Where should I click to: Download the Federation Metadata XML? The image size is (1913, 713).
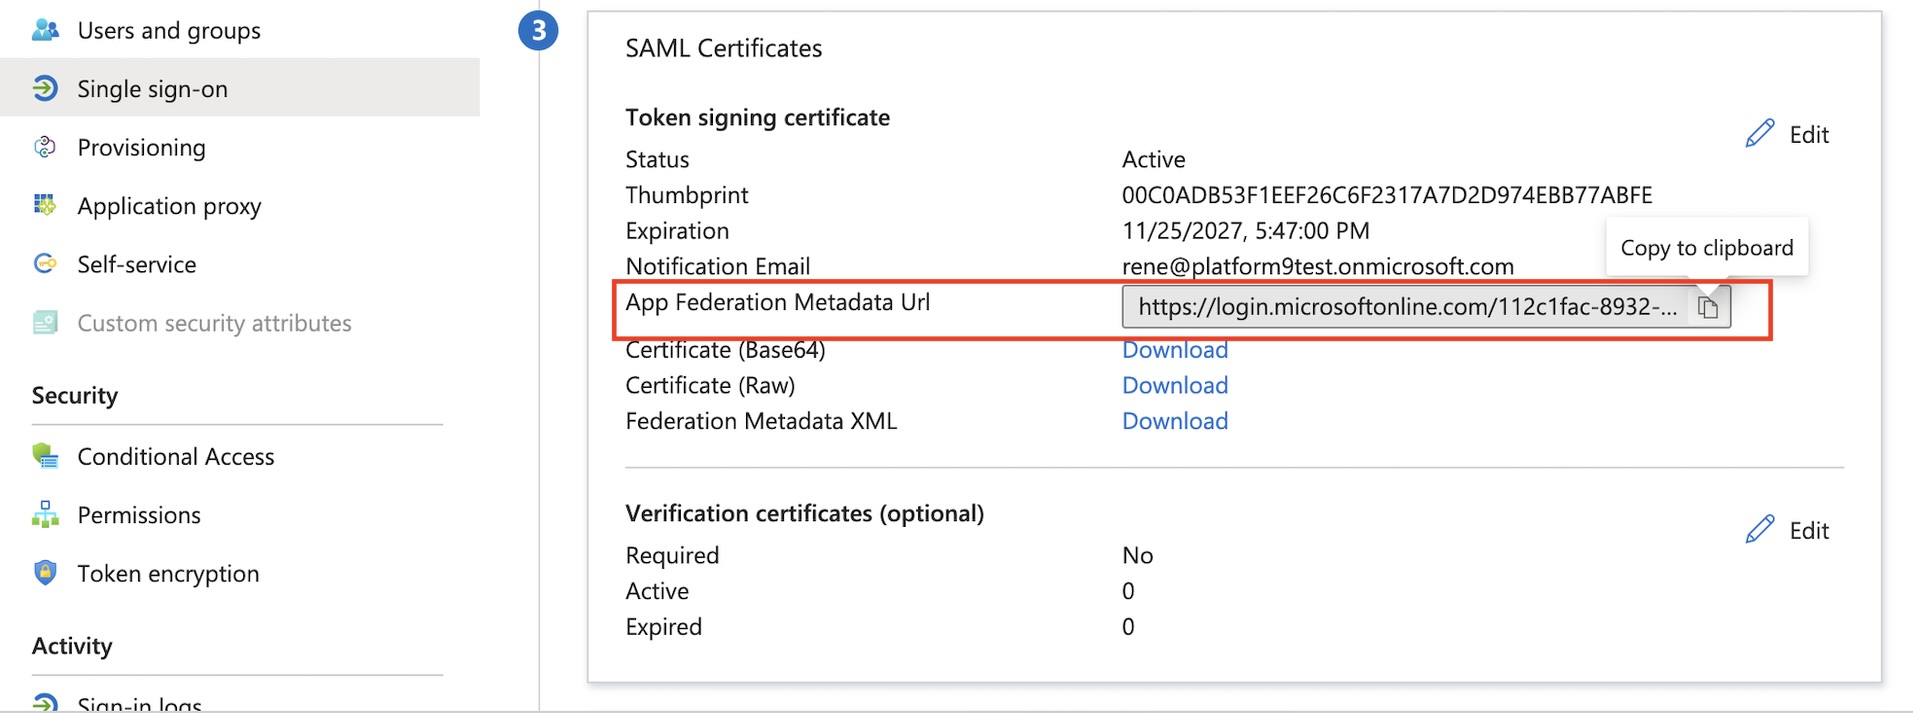(1174, 421)
